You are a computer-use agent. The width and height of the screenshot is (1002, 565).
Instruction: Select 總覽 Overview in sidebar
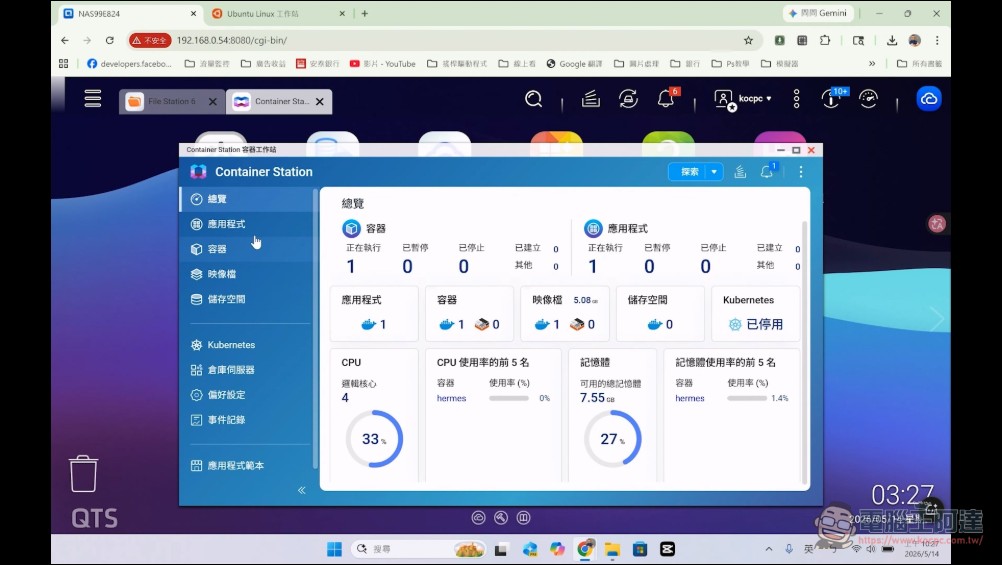click(245, 199)
